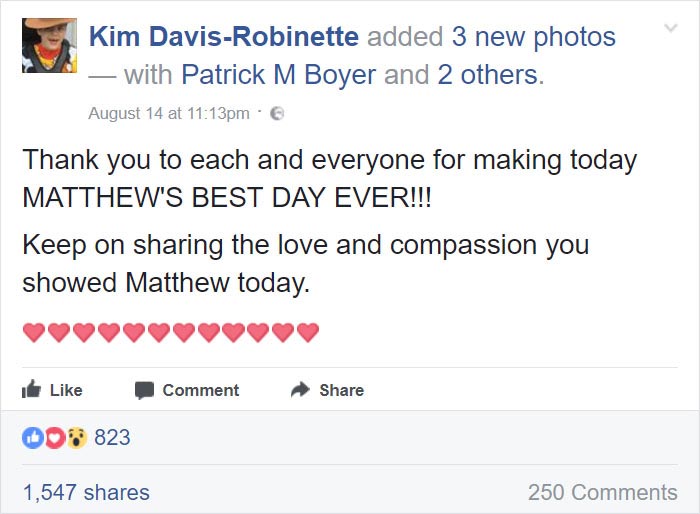View the 823 reactions count

[x=112, y=438]
